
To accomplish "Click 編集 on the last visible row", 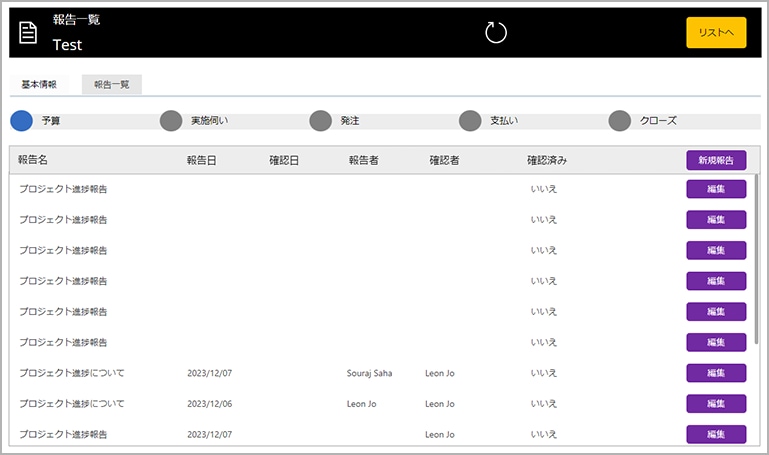I will pos(715,434).
